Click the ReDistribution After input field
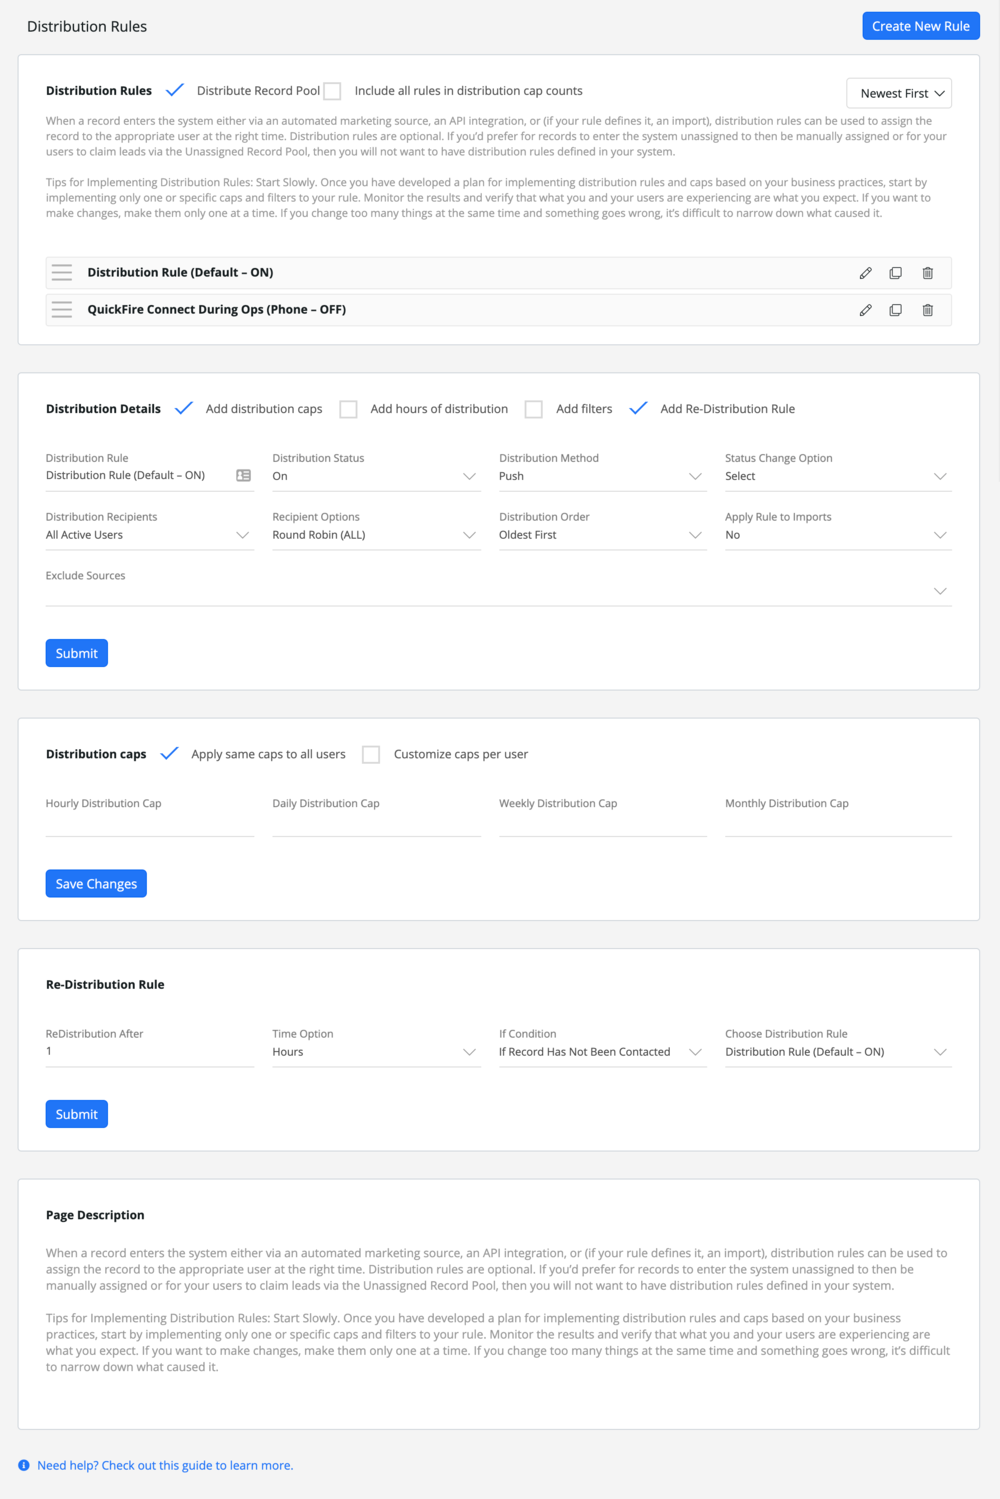1000x1499 pixels. click(150, 1052)
